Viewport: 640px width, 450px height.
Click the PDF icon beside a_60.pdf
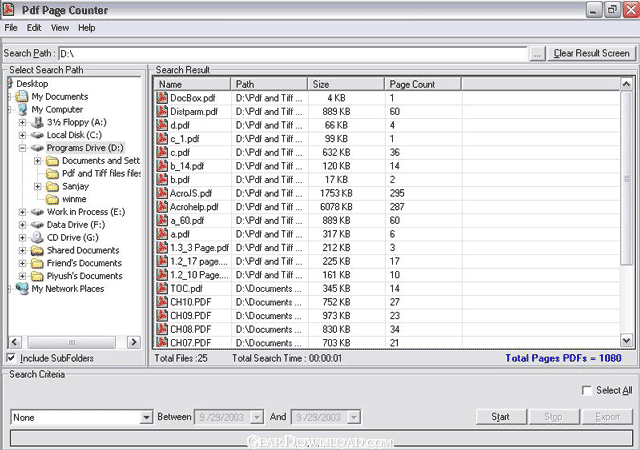[162, 220]
